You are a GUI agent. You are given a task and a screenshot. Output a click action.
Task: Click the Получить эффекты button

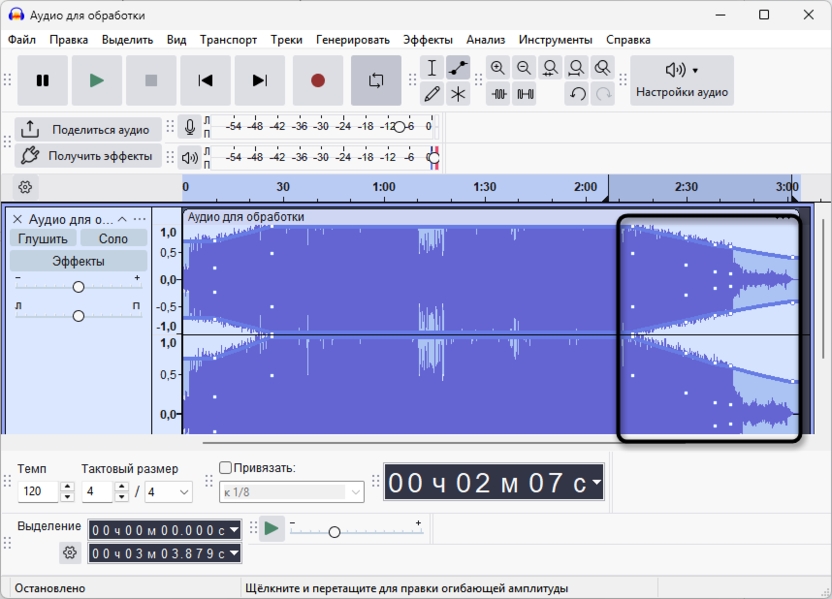point(88,156)
